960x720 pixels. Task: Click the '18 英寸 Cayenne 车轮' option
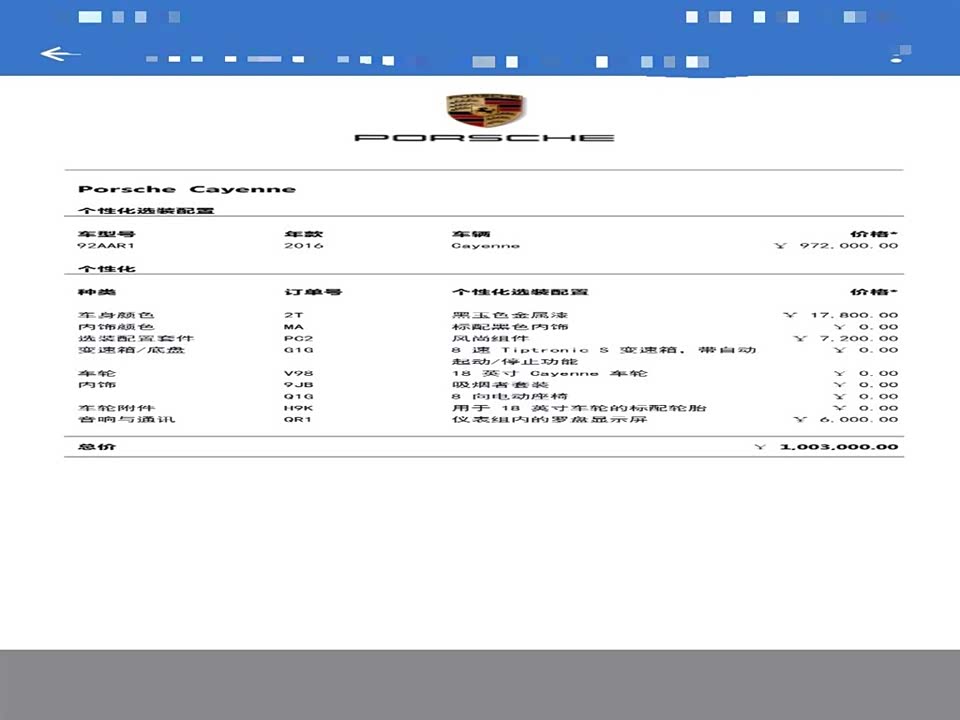coord(549,373)
